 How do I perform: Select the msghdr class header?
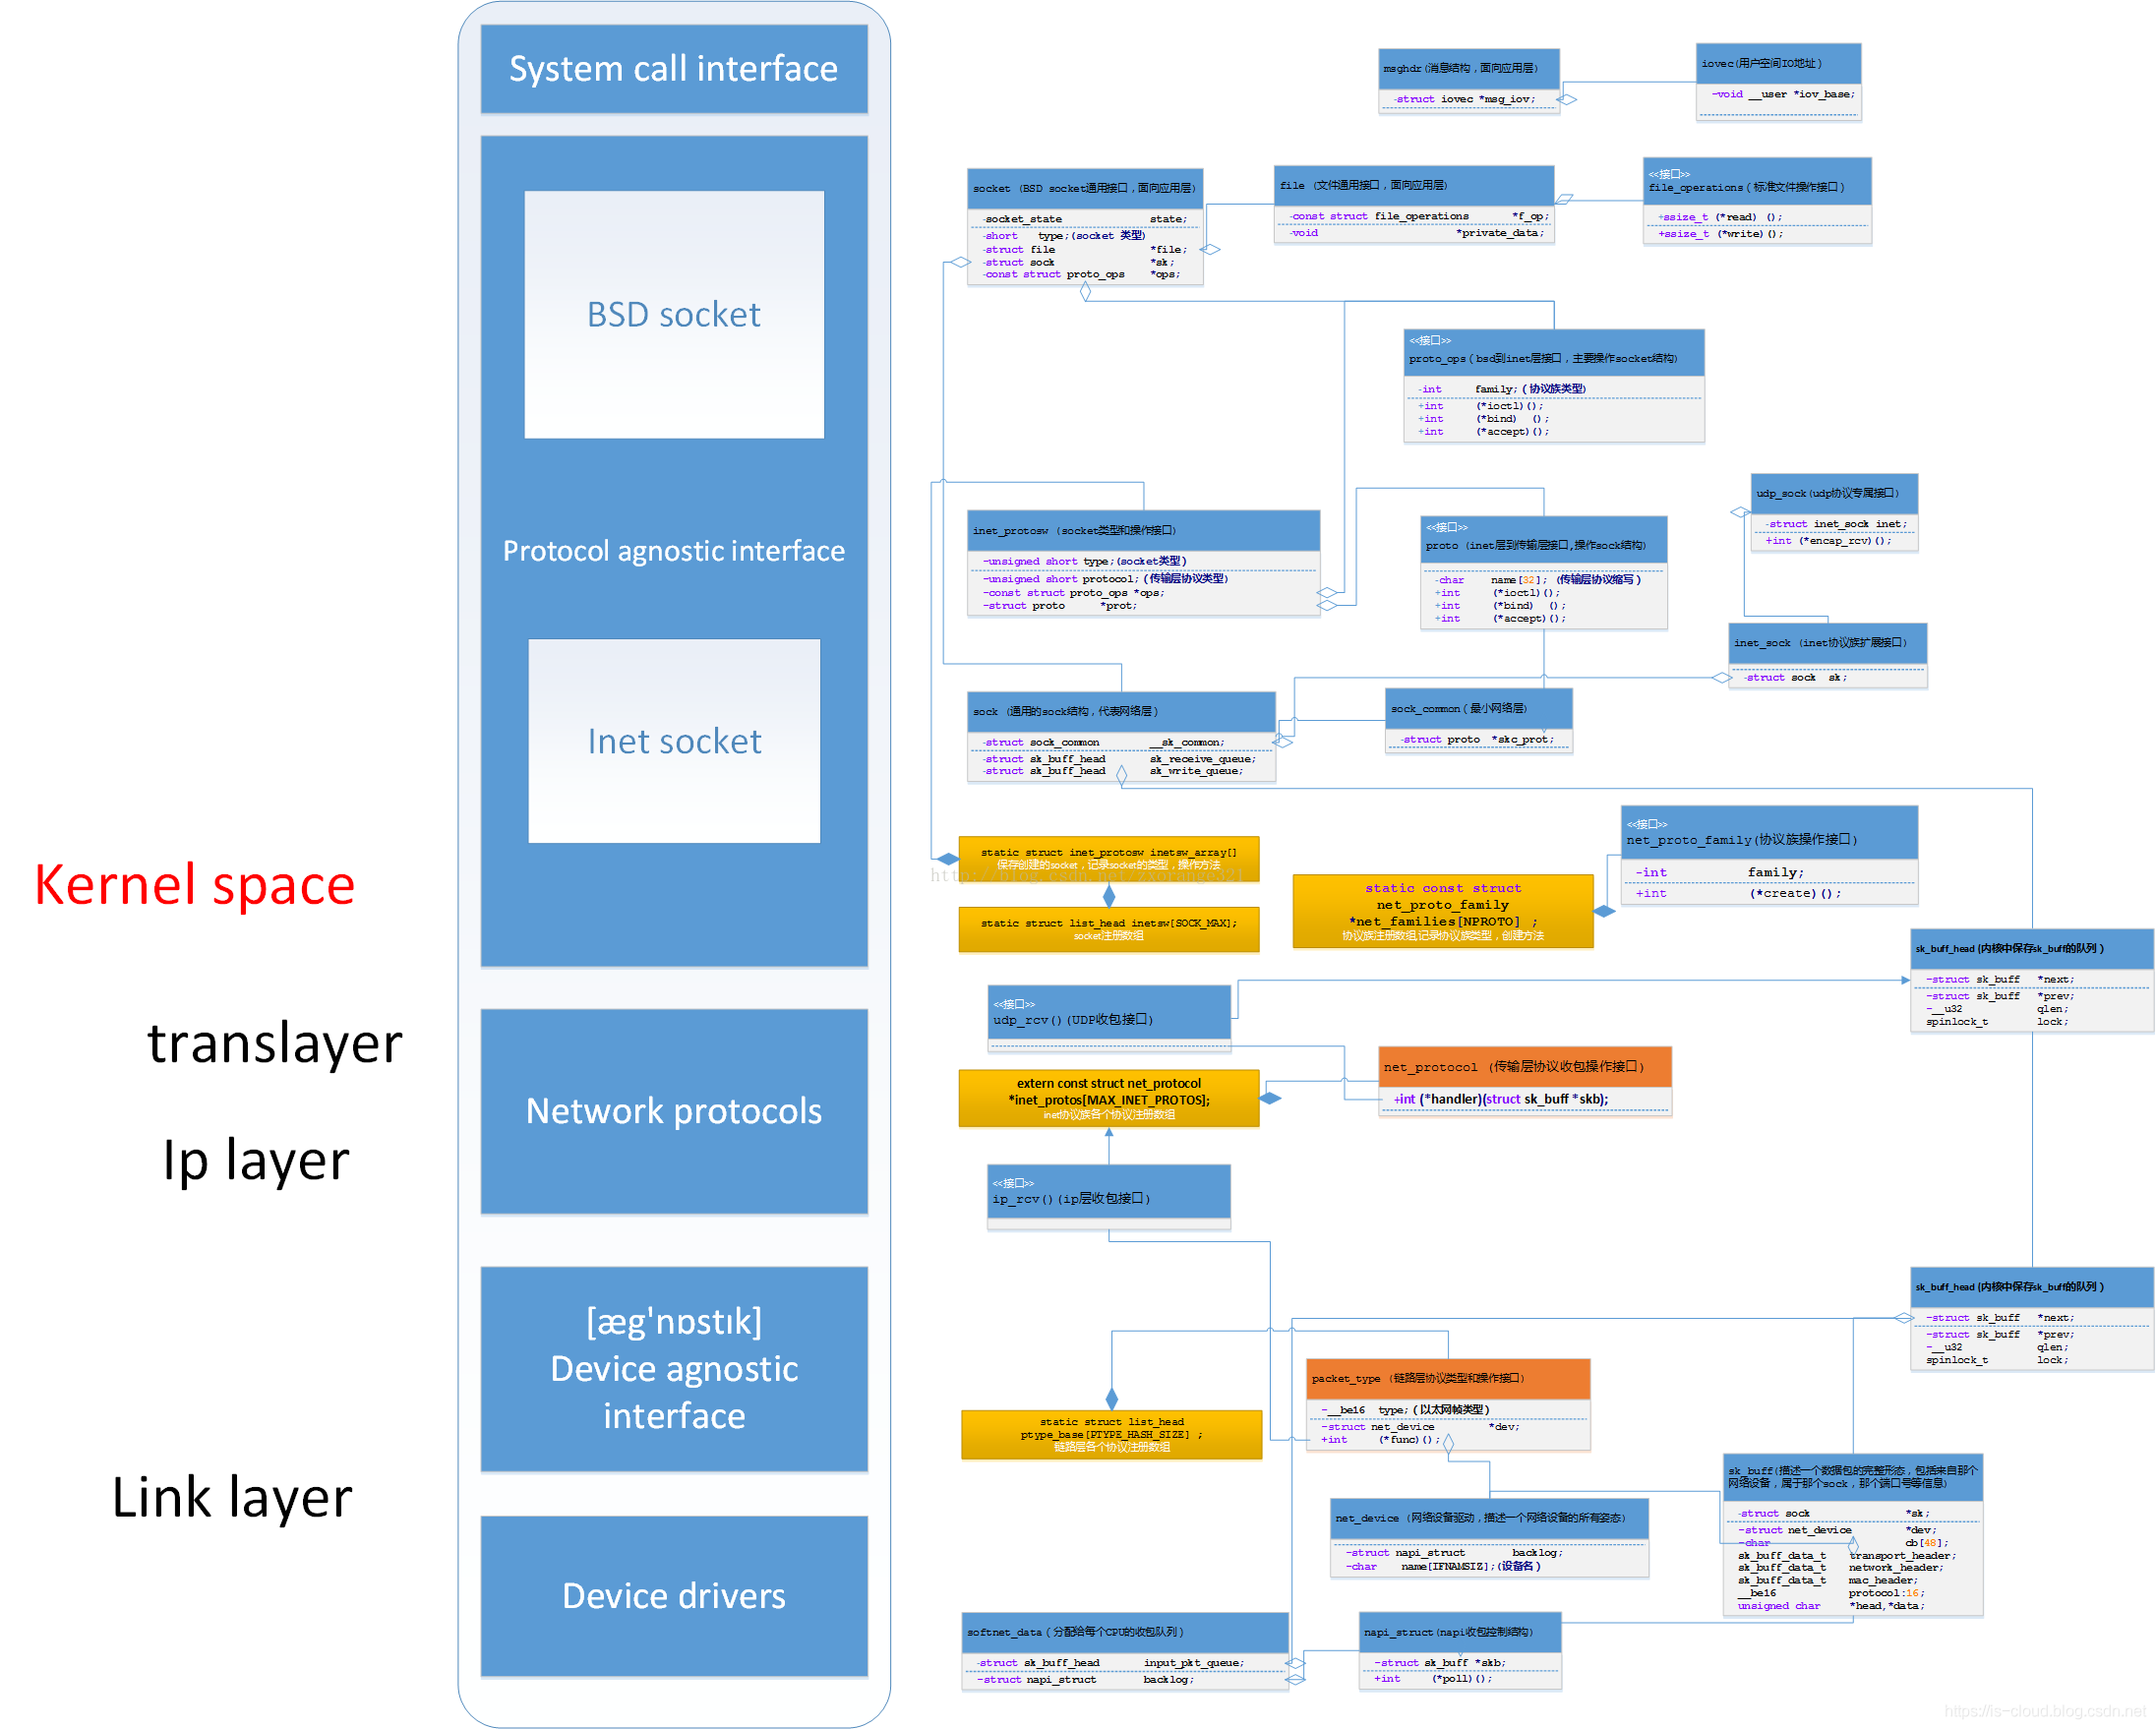tap(1468, 68)
